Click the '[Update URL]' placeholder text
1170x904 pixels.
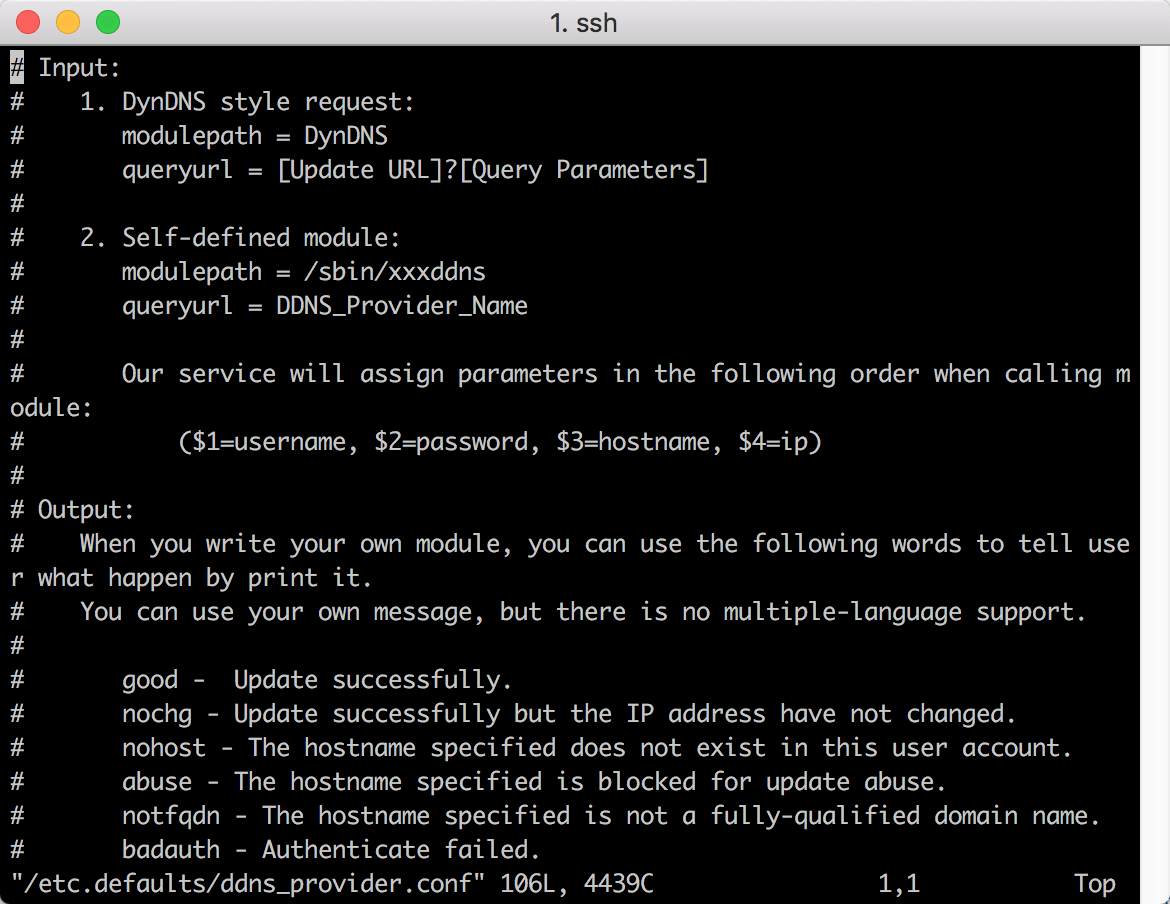click(x=360, y=170)
